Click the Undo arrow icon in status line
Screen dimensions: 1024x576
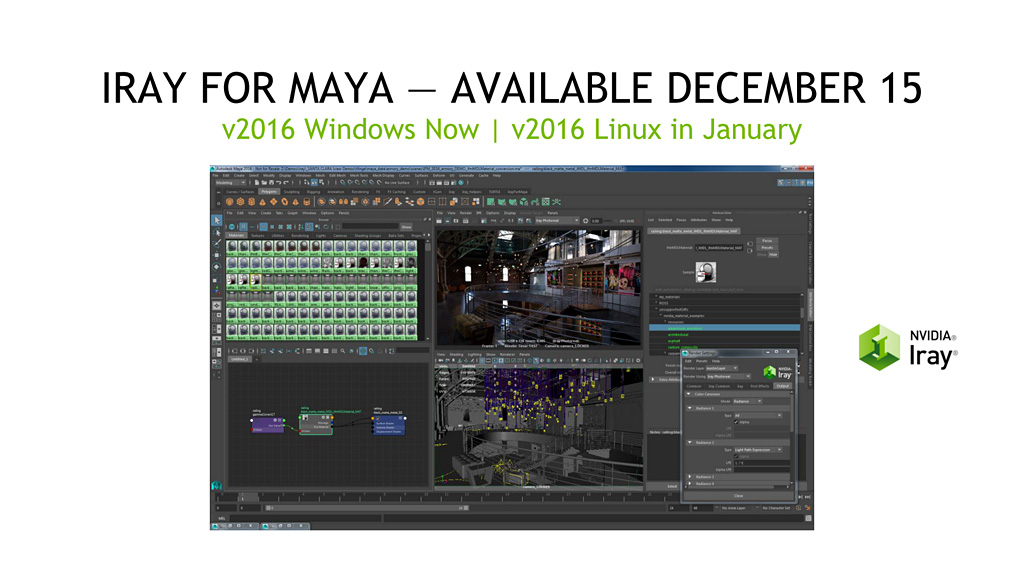click(x=279, y=183)
